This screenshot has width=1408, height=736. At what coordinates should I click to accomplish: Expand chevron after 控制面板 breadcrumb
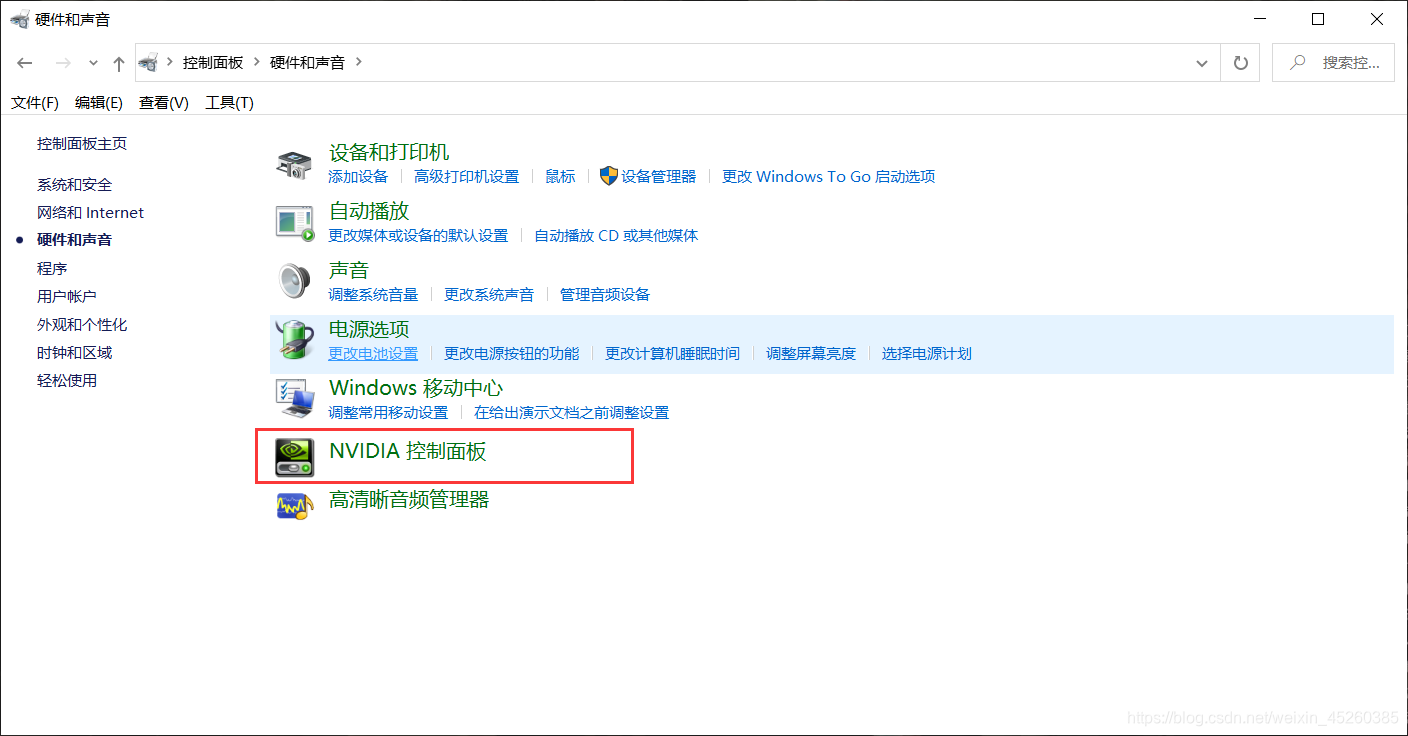pos(257,62)
